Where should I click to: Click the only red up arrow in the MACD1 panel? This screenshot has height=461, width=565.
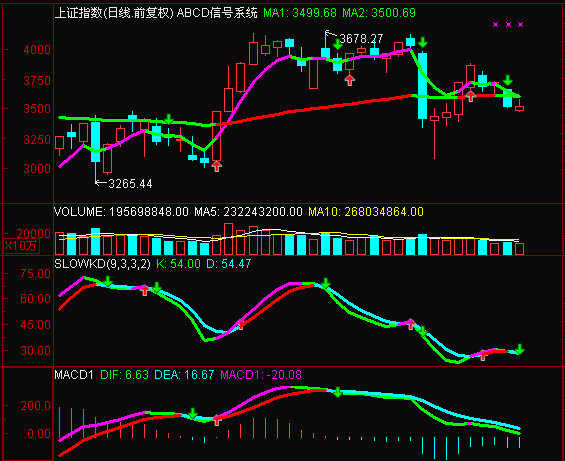[216, 420]
